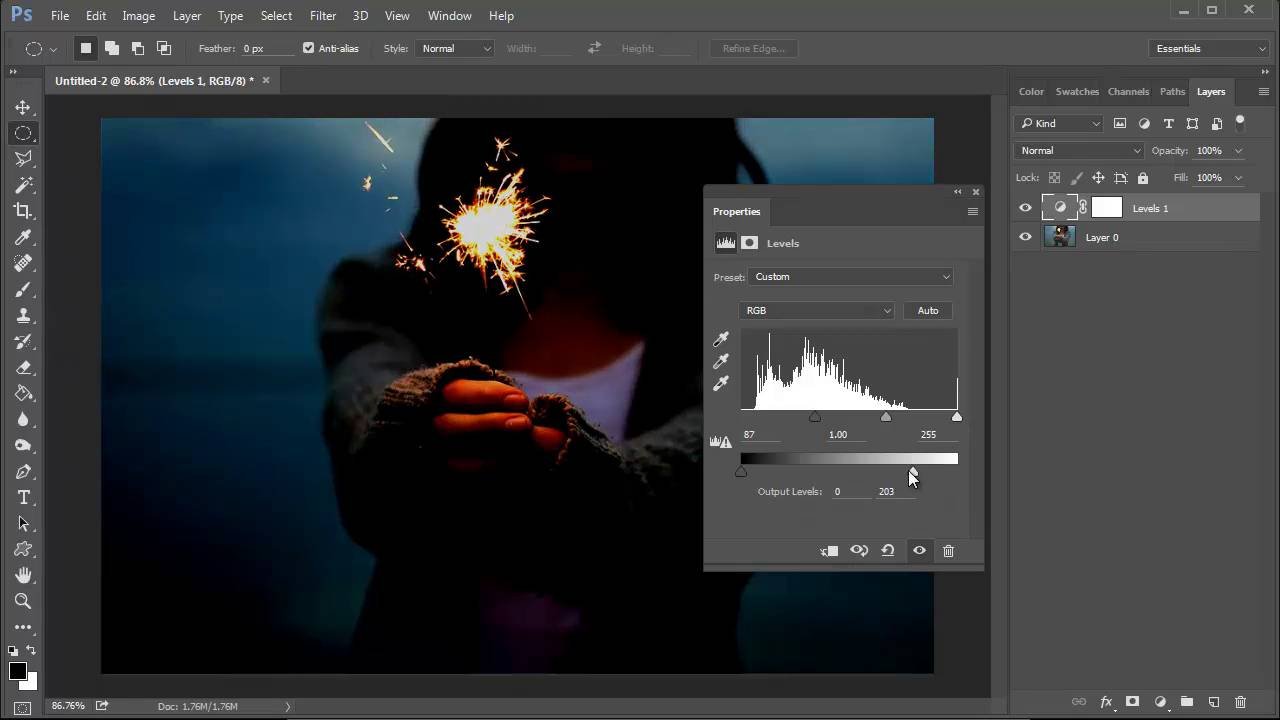This screenshot has width=1280, height=720.
Task: Click the white point eyedropper in Levels
Action: click(x=721, y=384)
